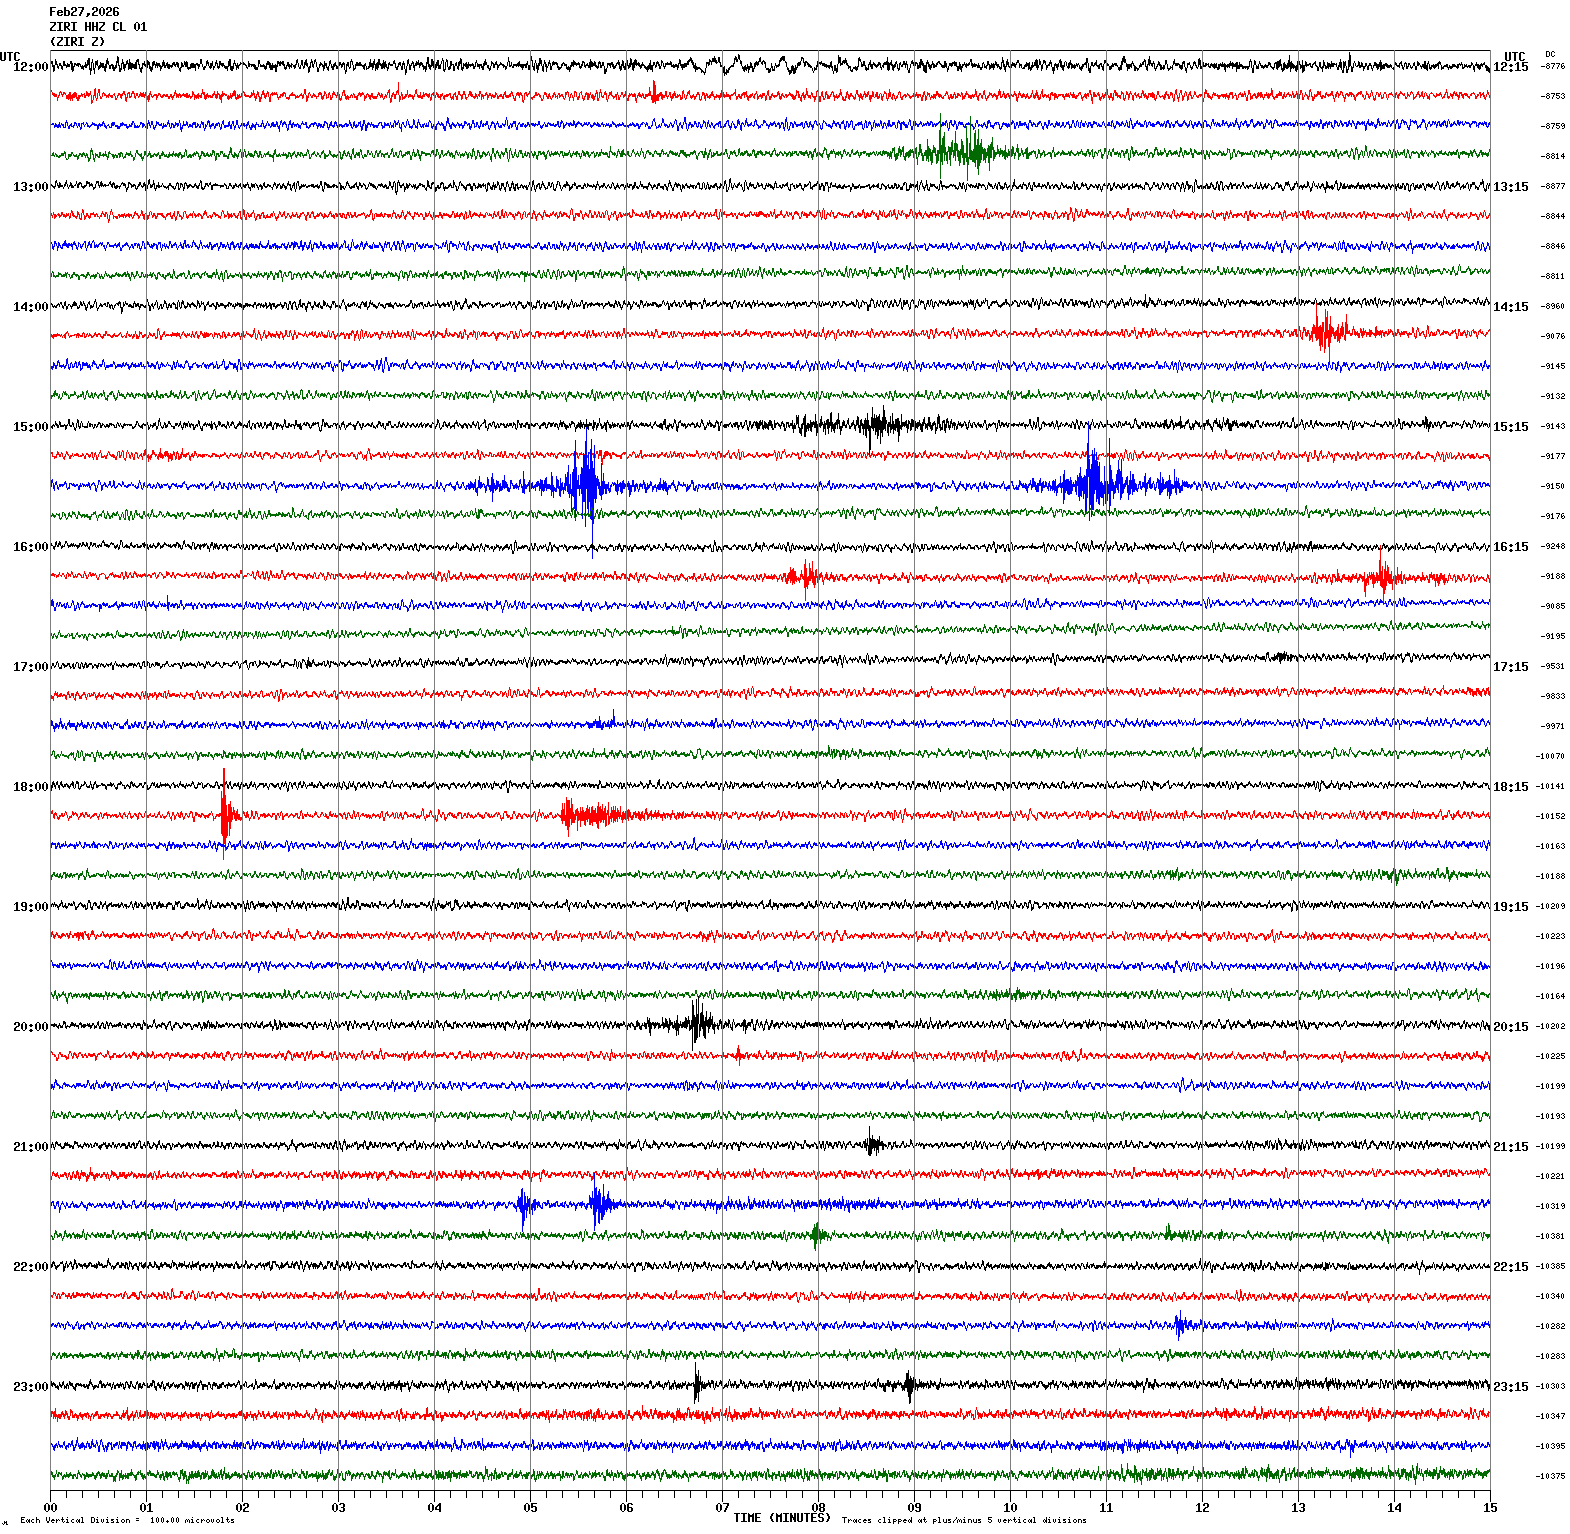Screen dimensions: 1570x1534
Task: Click the black event burst on the 15:00 trace
Action: point(876,425)
